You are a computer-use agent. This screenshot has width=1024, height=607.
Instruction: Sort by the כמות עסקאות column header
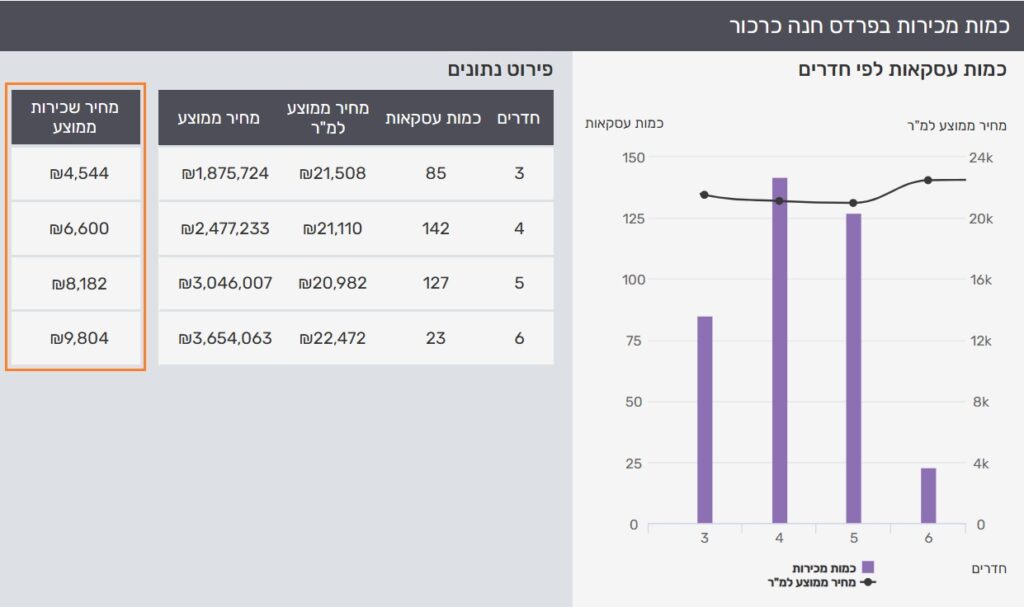(x=433, y=118)
